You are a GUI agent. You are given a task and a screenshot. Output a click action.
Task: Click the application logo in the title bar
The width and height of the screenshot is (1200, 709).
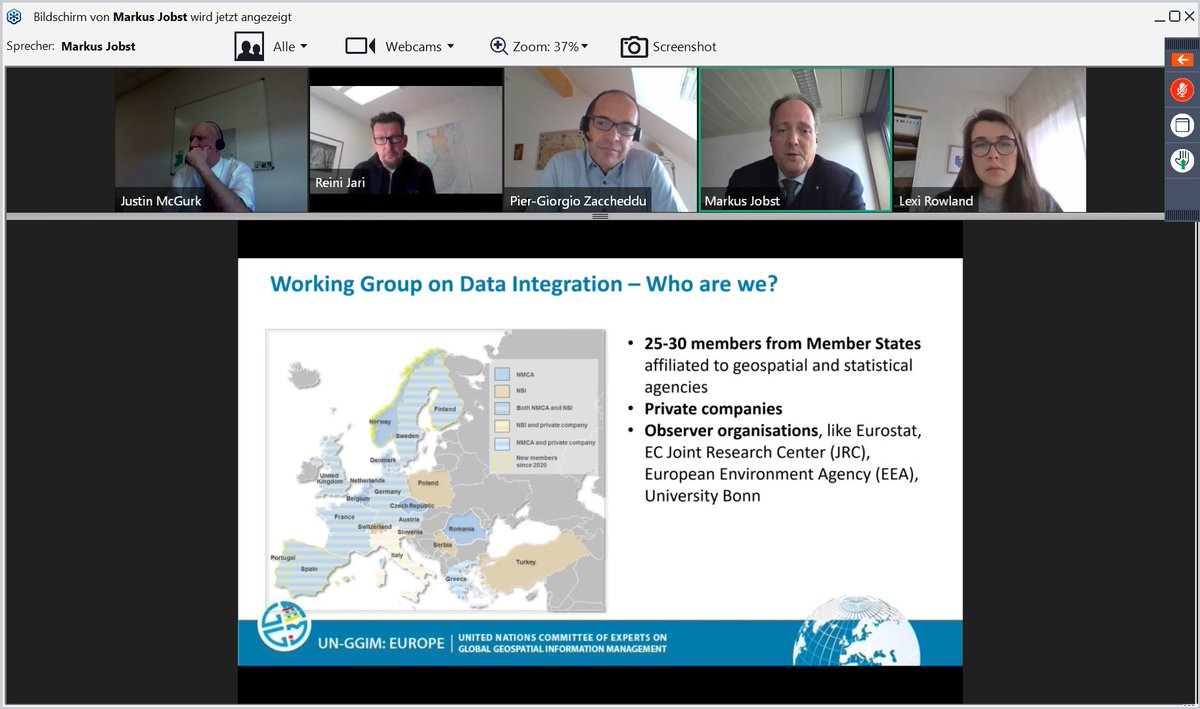(14, 15)
